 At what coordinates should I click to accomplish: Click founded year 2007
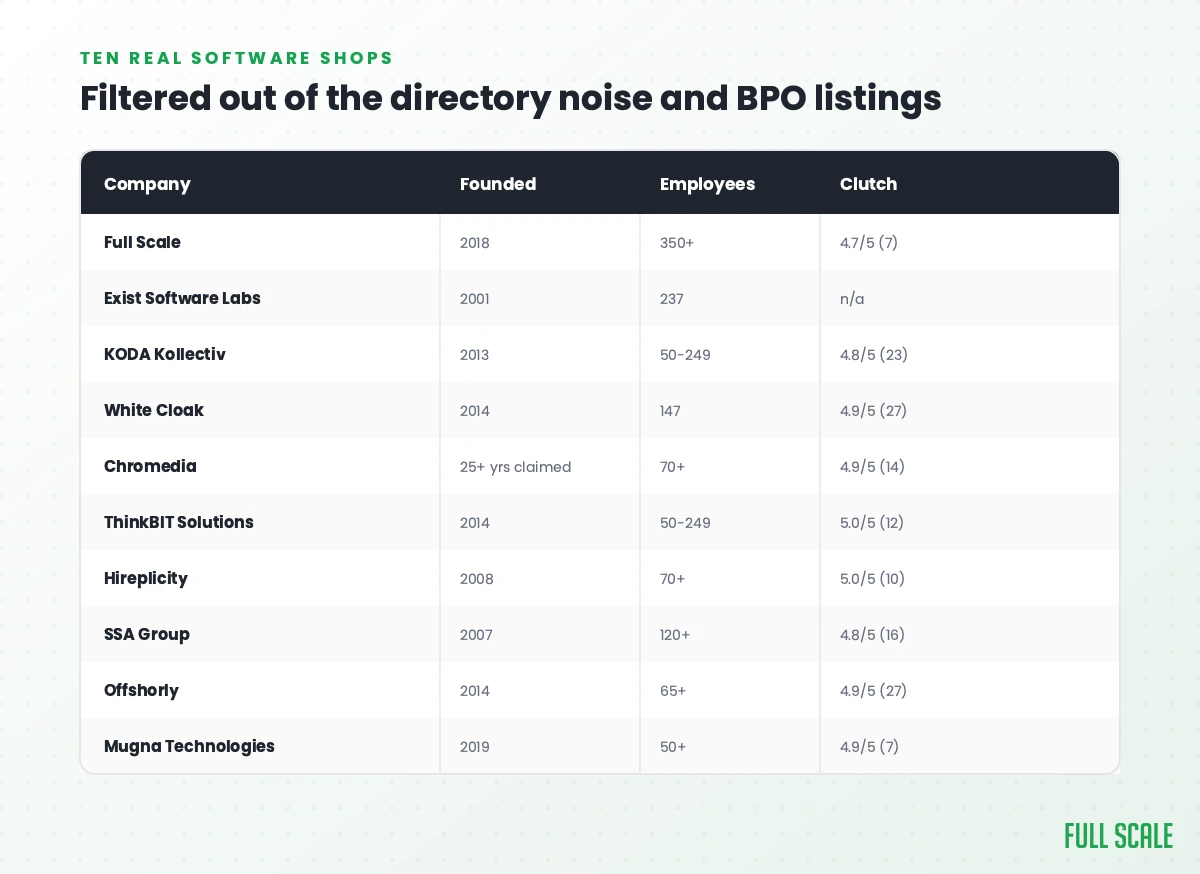click(476, 634)
